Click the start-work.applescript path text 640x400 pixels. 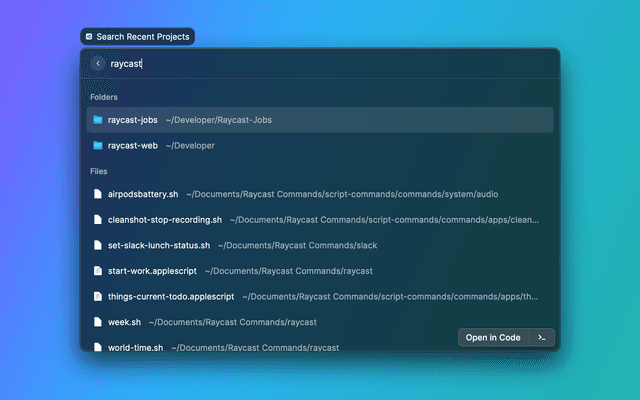[x=288, y=271]
